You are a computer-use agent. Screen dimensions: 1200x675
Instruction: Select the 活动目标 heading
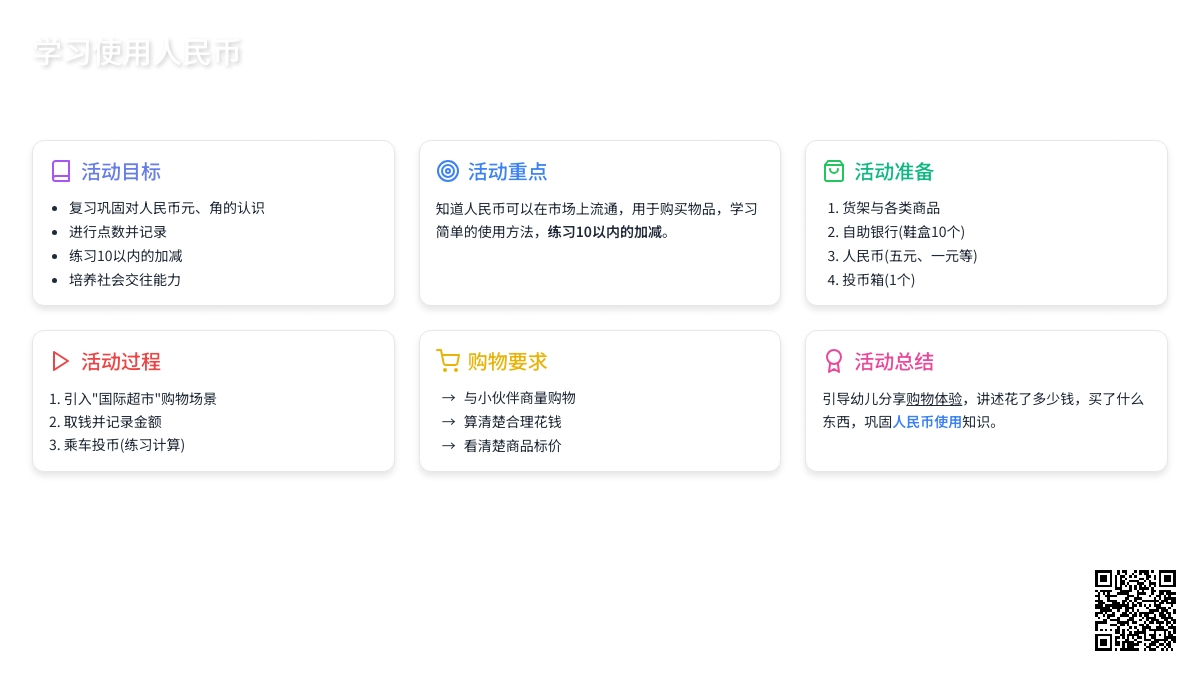coord(121,171)
